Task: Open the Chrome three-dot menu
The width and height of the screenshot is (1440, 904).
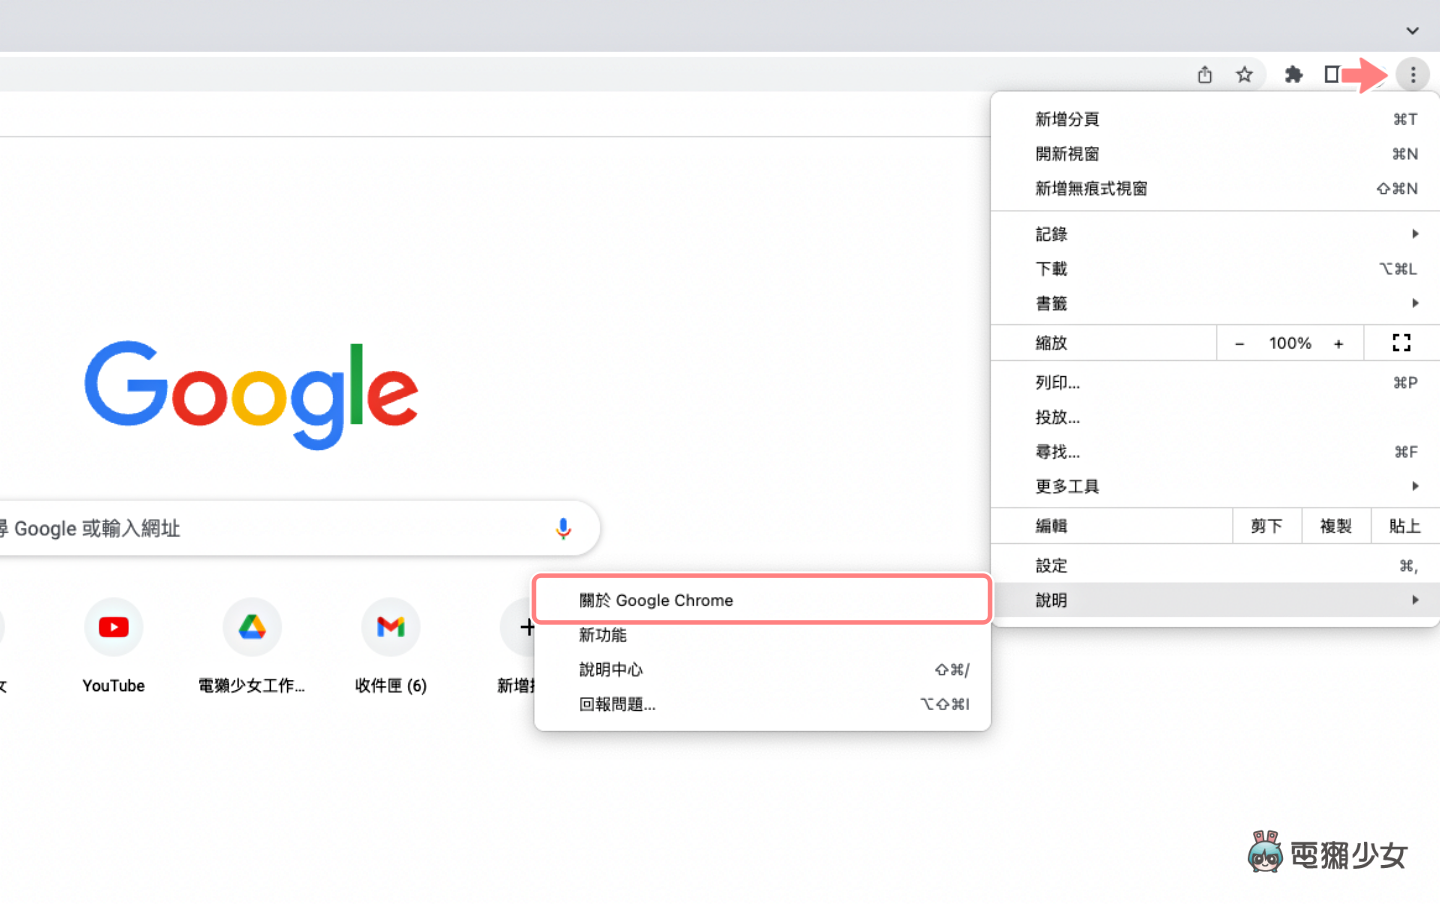Action: tap(1413, 74)
